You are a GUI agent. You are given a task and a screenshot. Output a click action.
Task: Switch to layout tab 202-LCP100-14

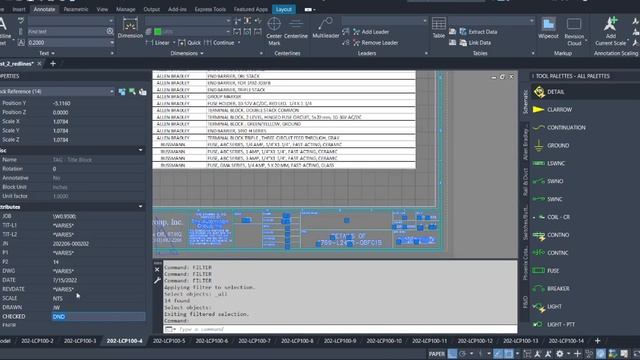(566, 341)
